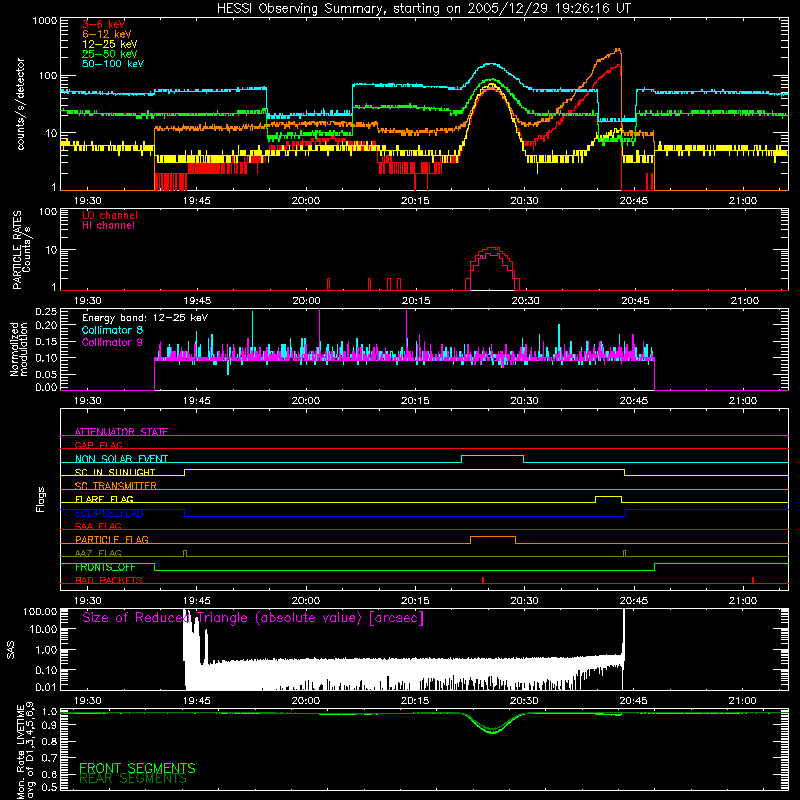Click the 21:00 tick under the top plot
The image size is (800, 800).
(743, 201)
